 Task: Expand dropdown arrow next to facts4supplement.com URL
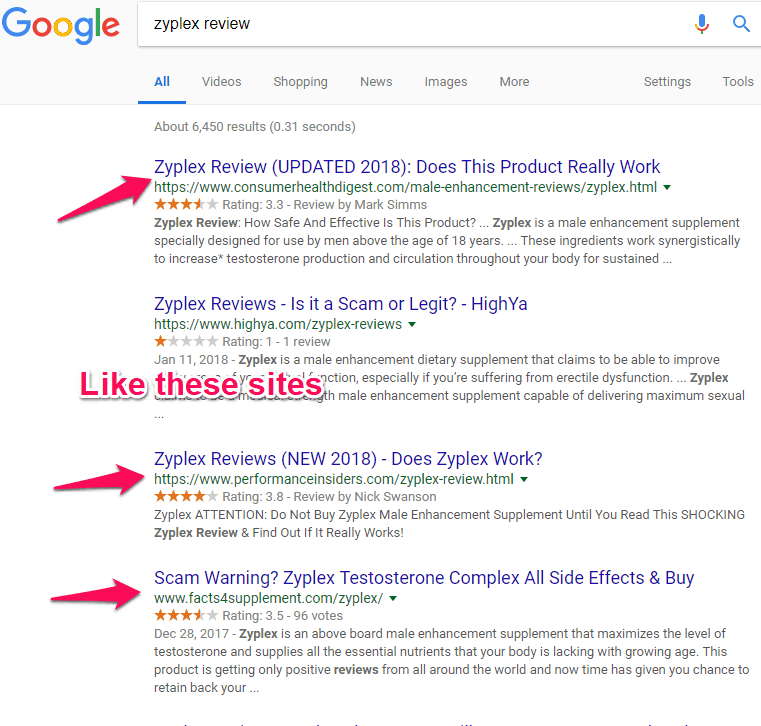click(x=393, y=598)
